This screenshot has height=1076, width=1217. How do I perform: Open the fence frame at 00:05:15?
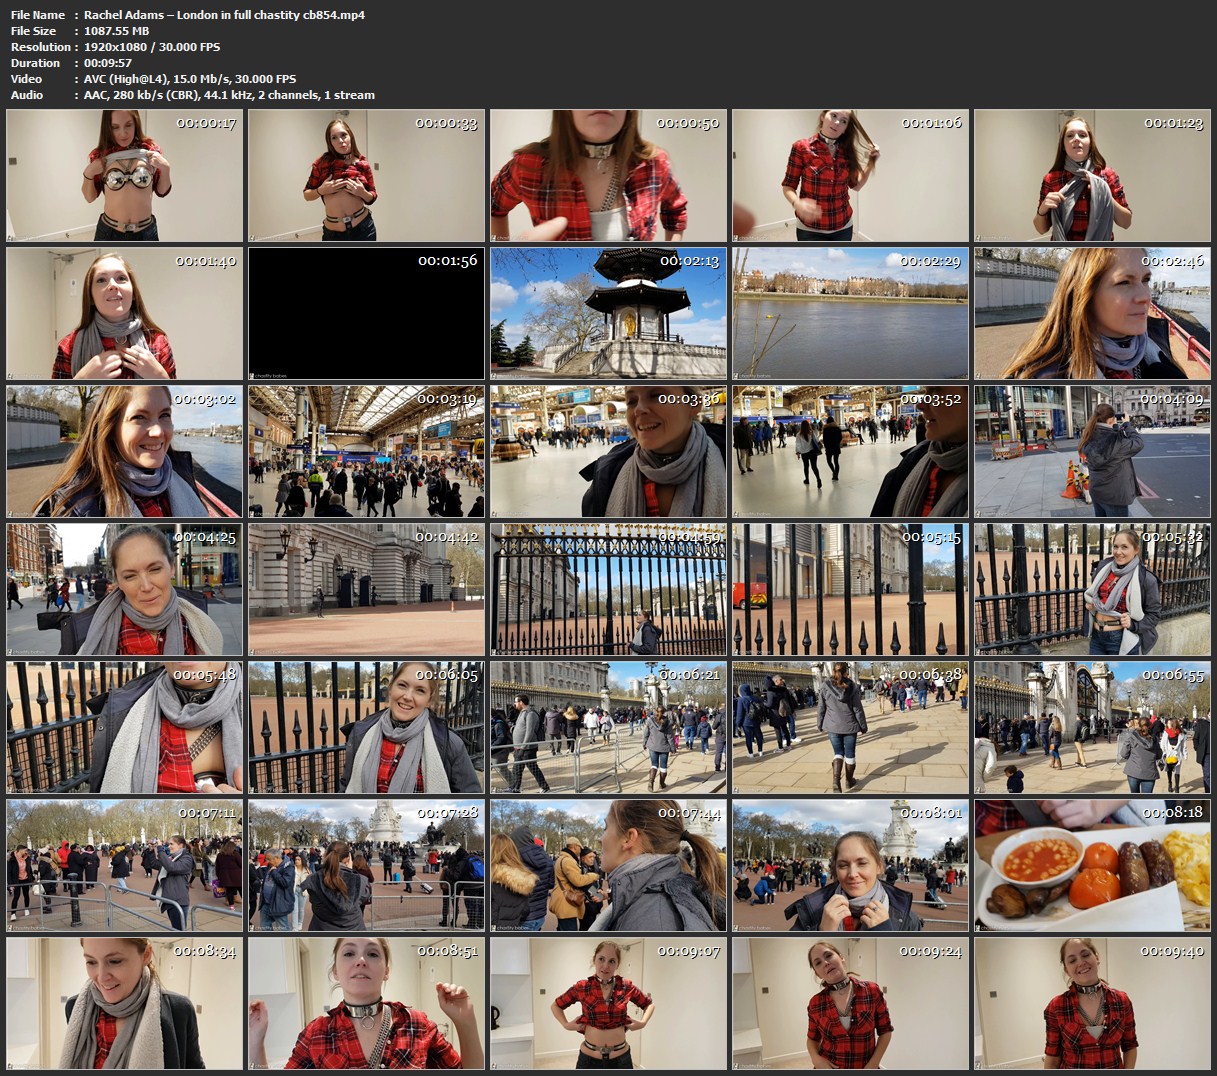click(851, 590)
